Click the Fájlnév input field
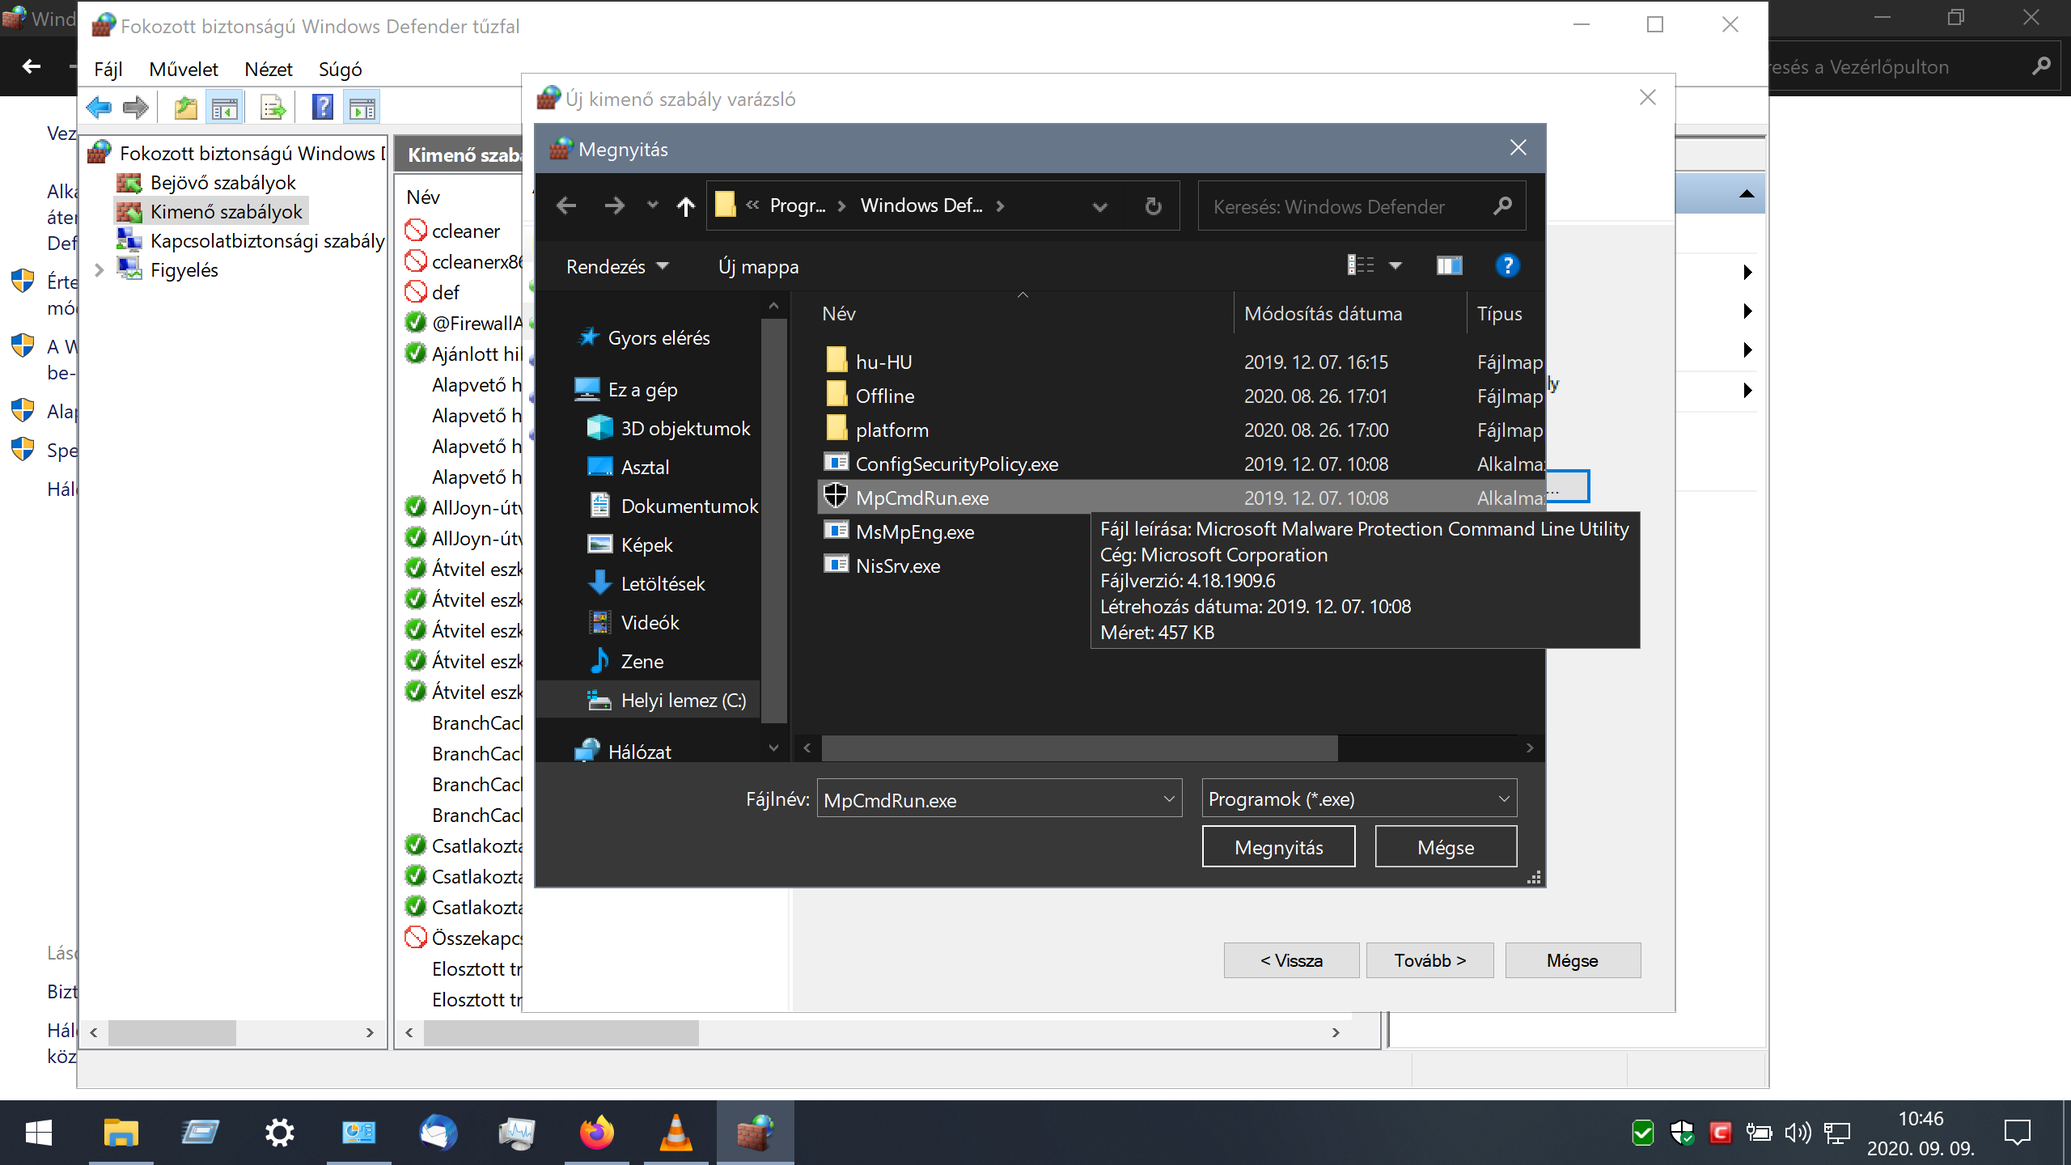The height and width of the screenshot is (1165, 2071). tap(989, 799)
